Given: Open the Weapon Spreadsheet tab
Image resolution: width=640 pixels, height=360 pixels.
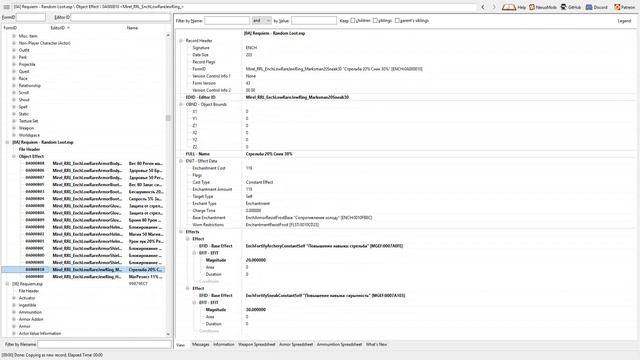Looking at the screenshot, I should [257, 344].
